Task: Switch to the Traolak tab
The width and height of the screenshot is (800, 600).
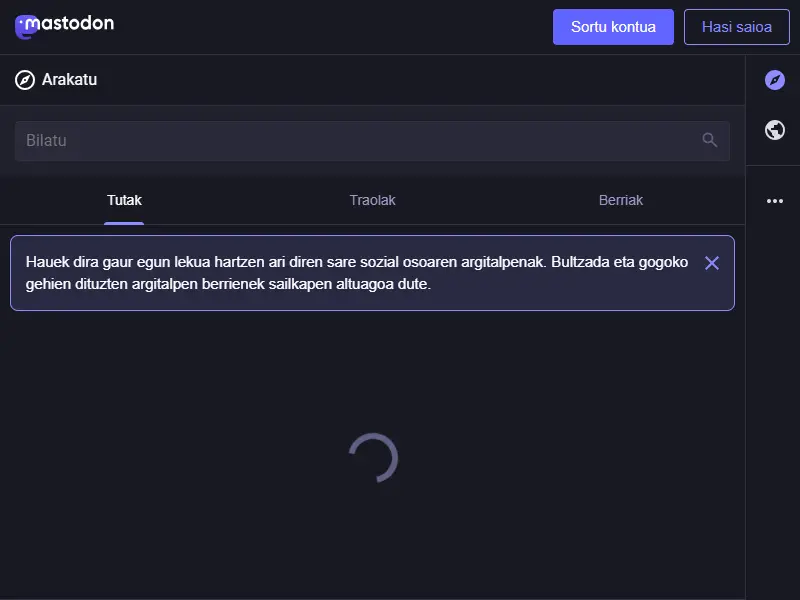Action: [x=372, y=201]
